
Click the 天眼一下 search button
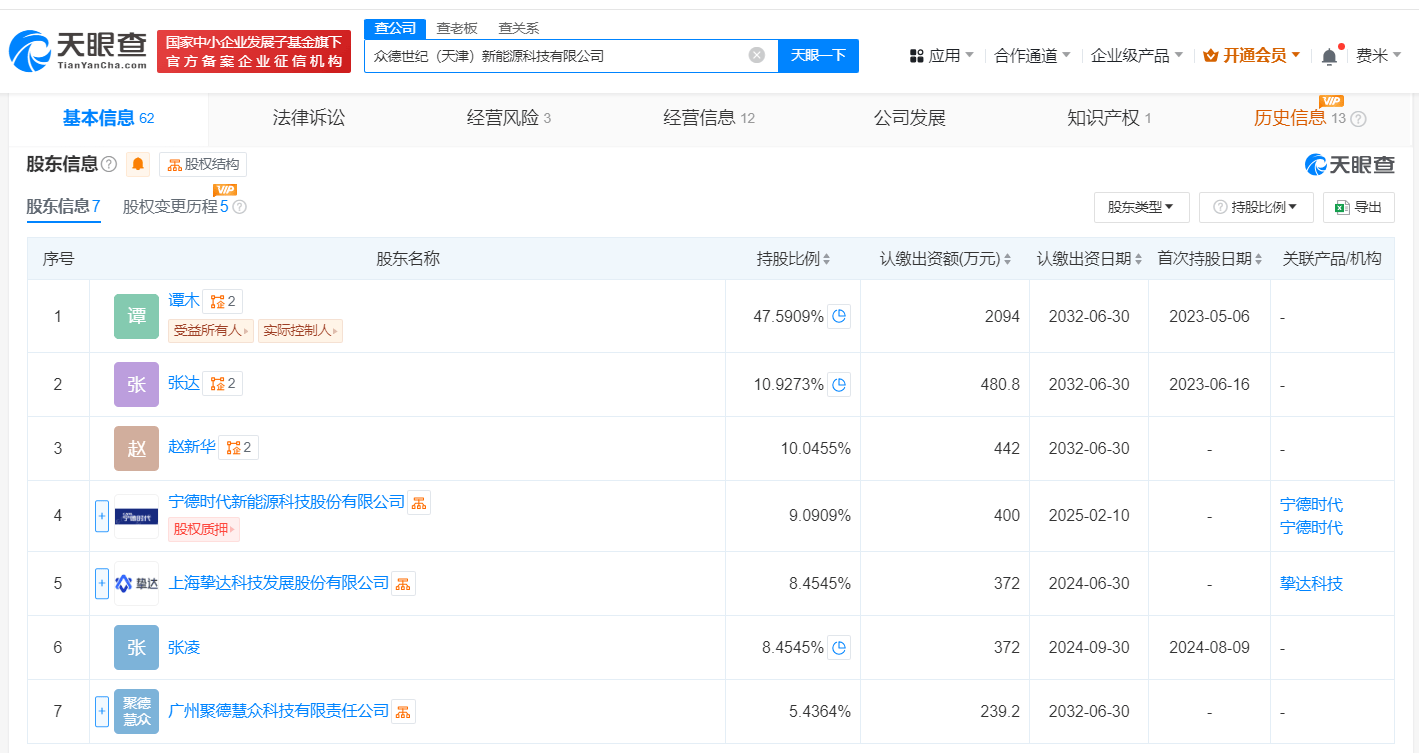click(x=818, y=56)
